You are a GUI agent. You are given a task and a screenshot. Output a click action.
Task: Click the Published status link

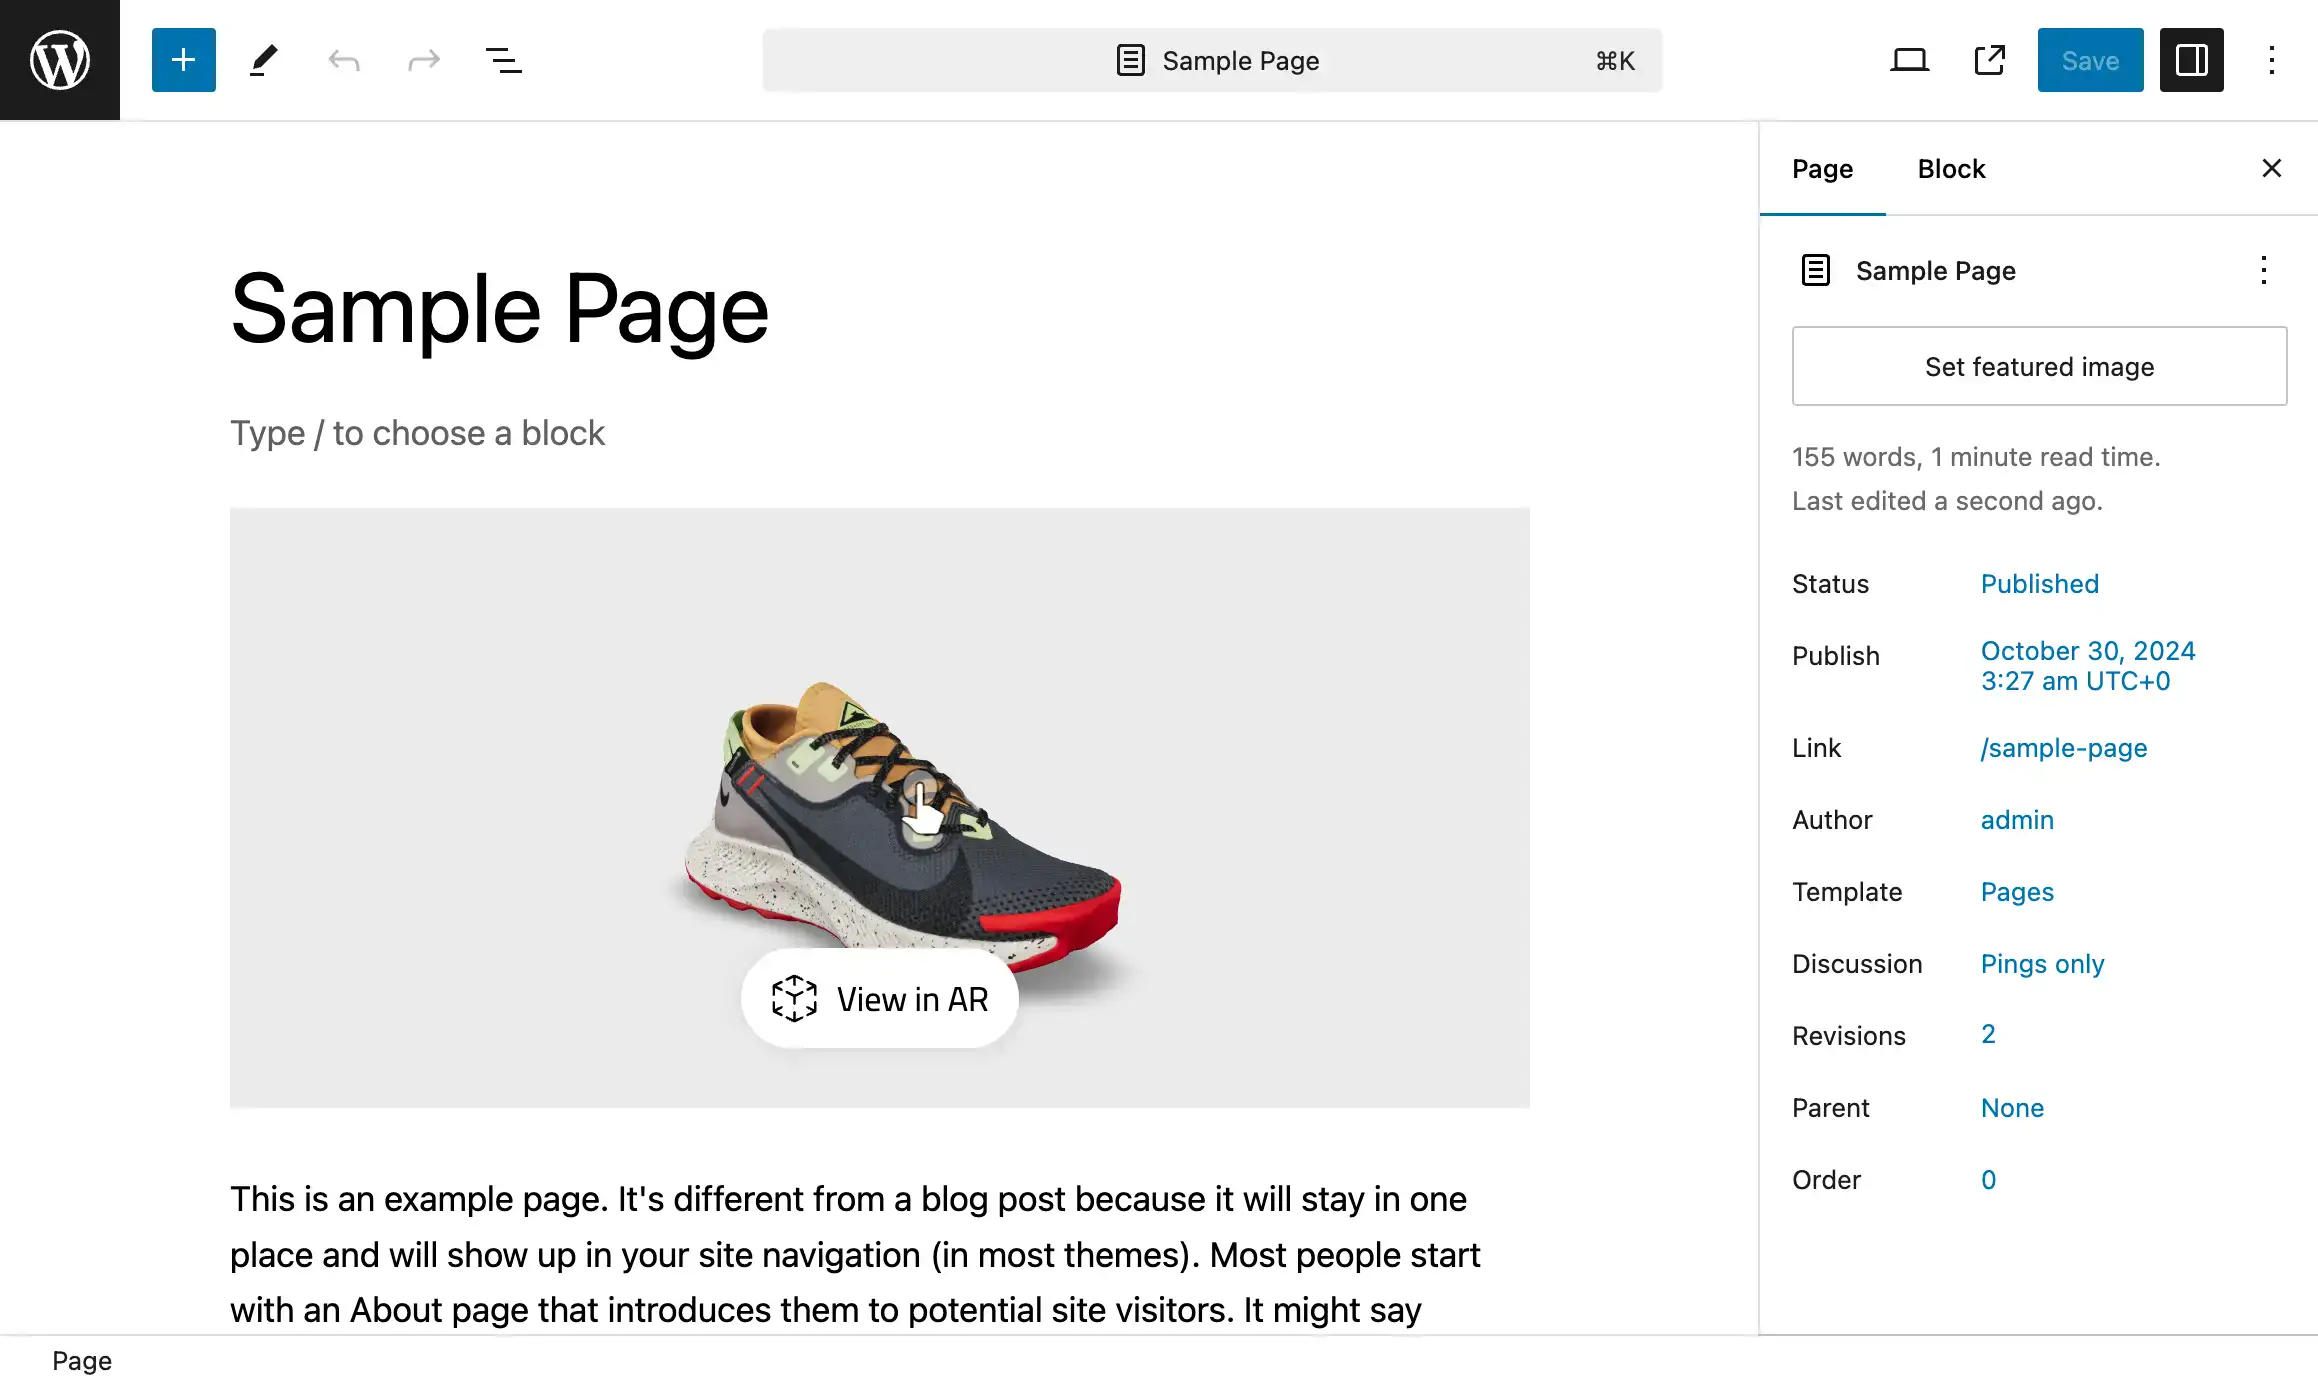[2040, 583]
